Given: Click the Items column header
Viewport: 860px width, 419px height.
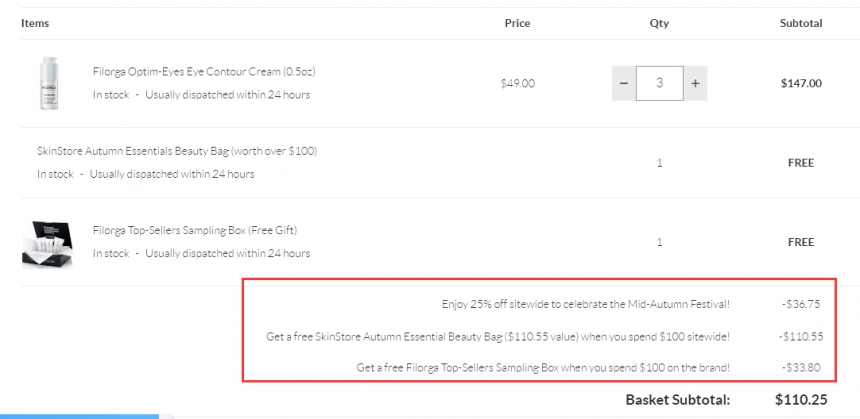Looking at the screenshot, I should [x=35, y=23].
